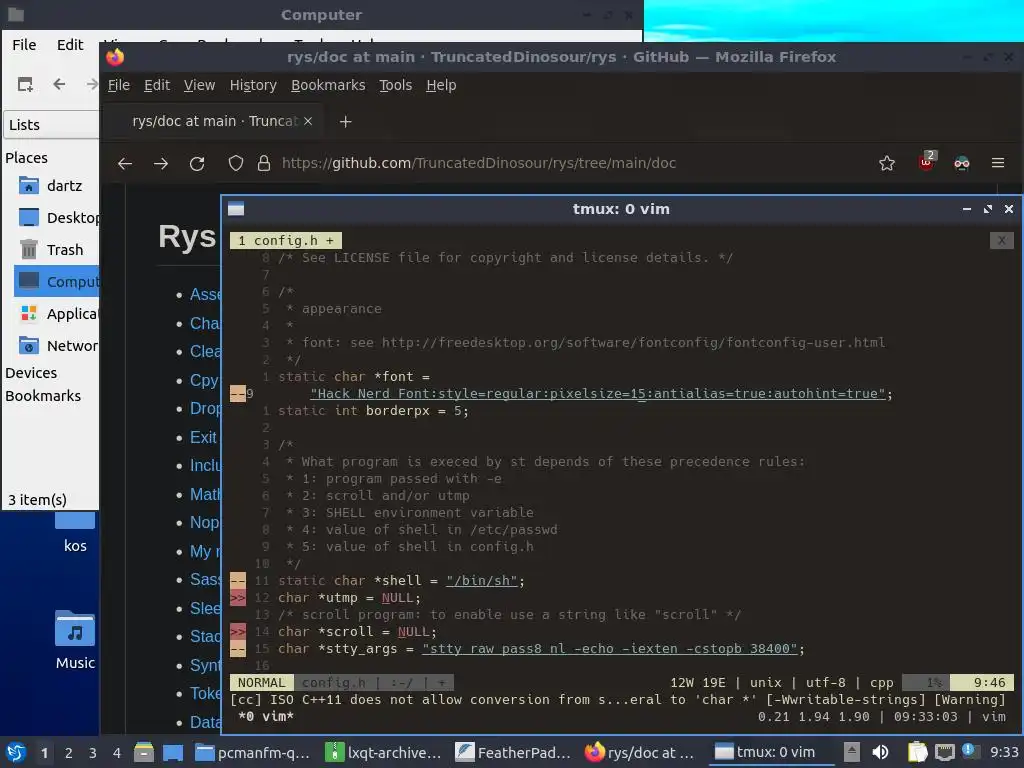The height and width of the screenshot is (768, 1024).
Task: Open File menu in Computer window
Action: click(24, 45)
